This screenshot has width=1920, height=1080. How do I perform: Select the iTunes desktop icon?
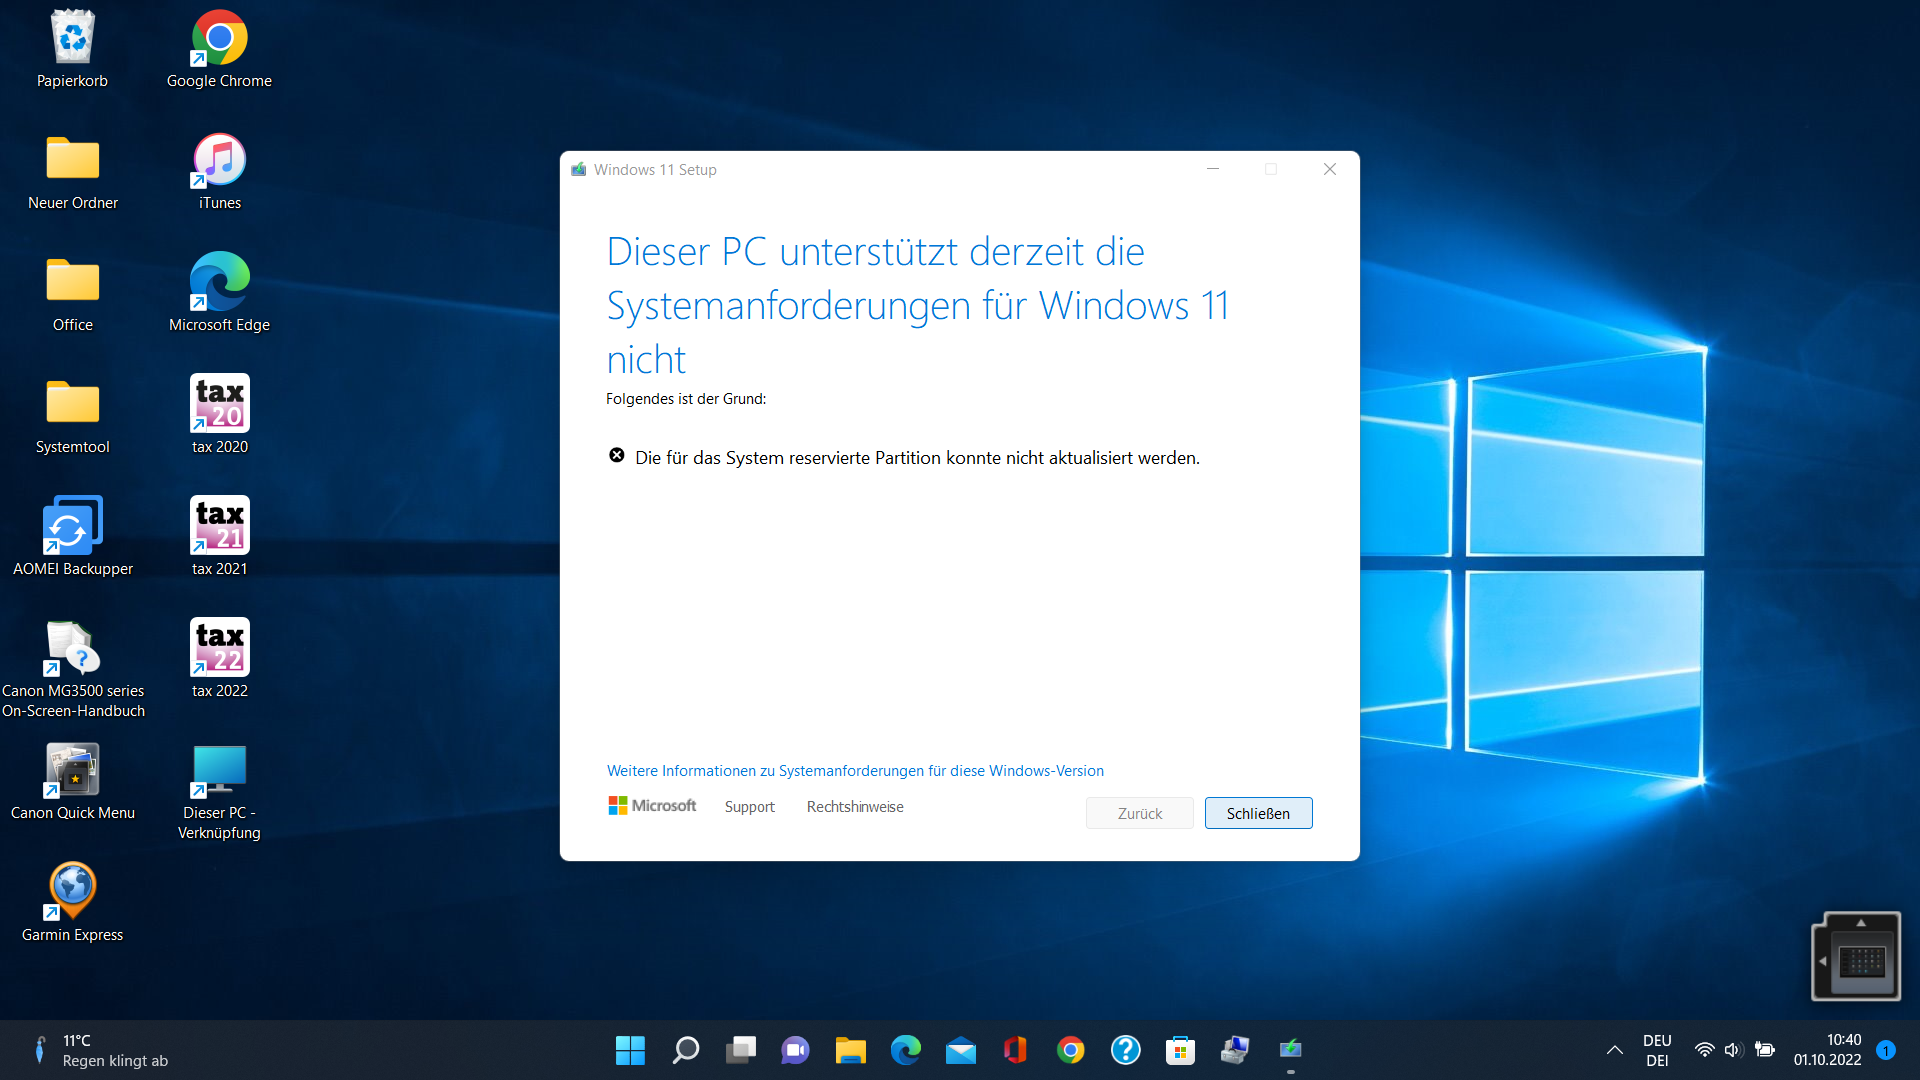point(220,162)
